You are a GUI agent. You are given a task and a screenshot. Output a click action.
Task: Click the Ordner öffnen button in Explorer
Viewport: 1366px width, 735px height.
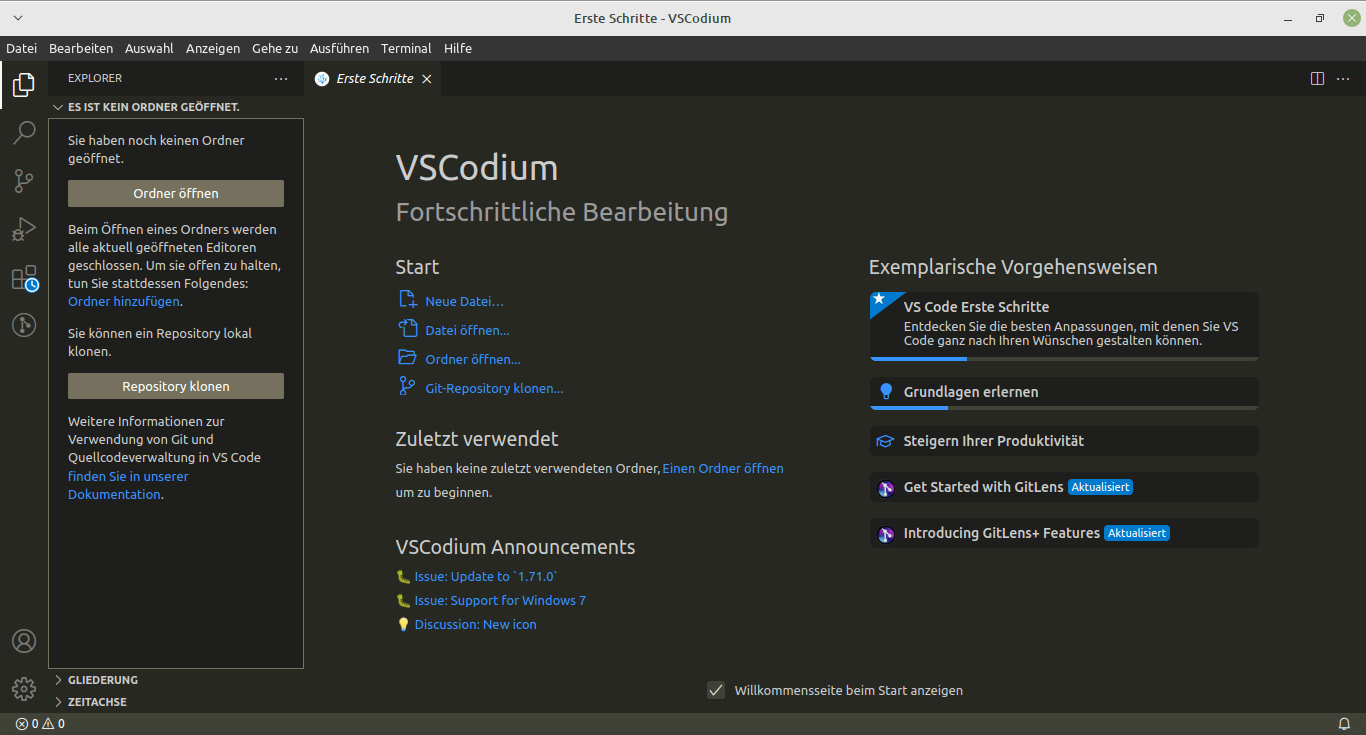click(x=176, y=194)
